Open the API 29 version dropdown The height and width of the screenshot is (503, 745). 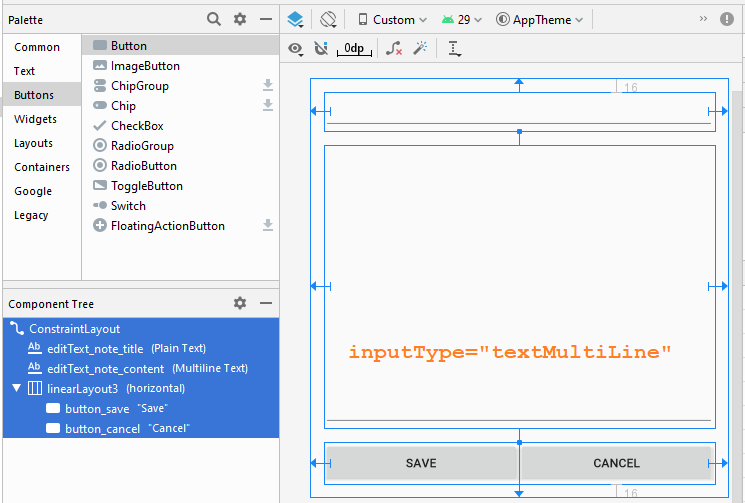tap(462, 19)
